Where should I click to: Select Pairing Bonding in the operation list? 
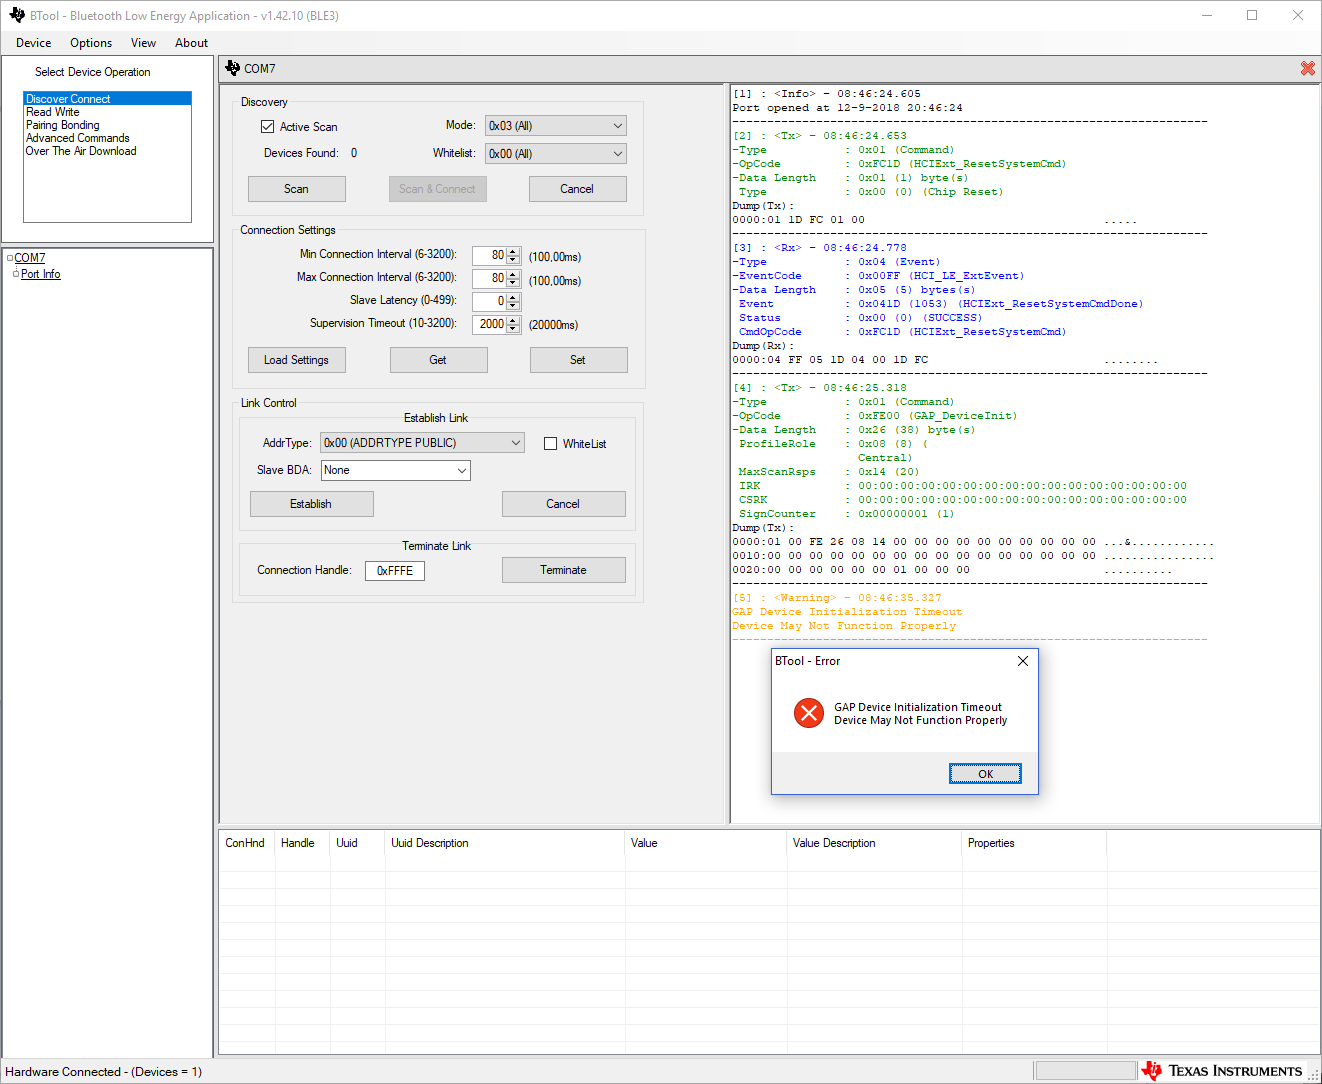61,124
